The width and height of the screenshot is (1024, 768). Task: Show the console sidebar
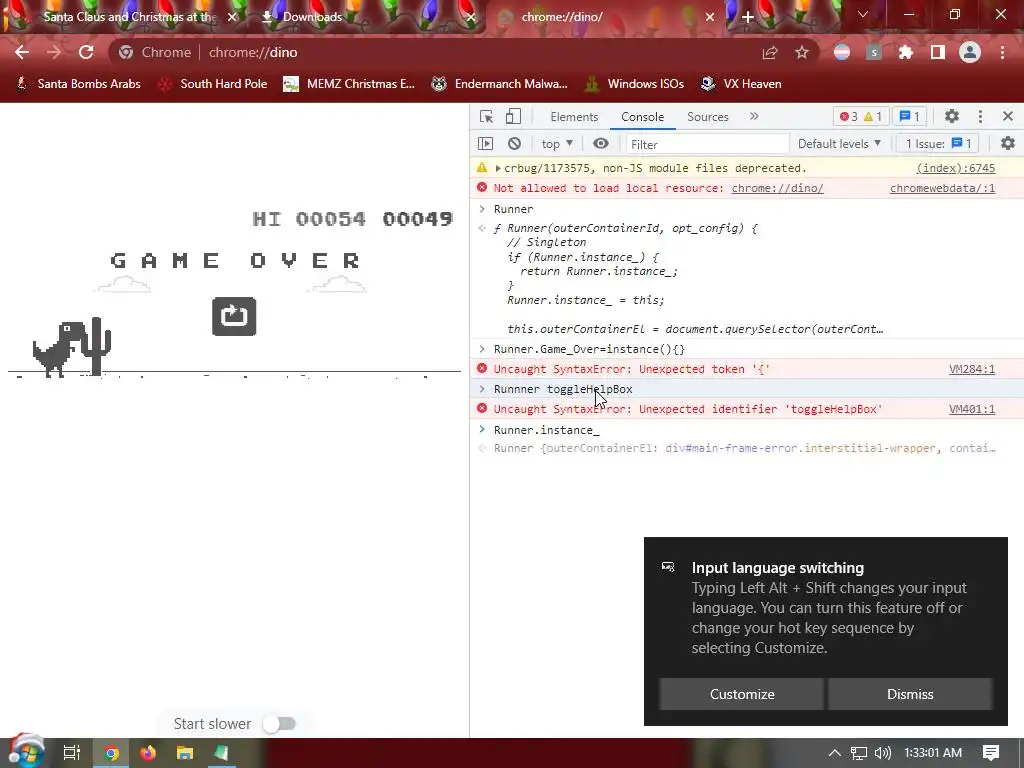coord(485,144)
